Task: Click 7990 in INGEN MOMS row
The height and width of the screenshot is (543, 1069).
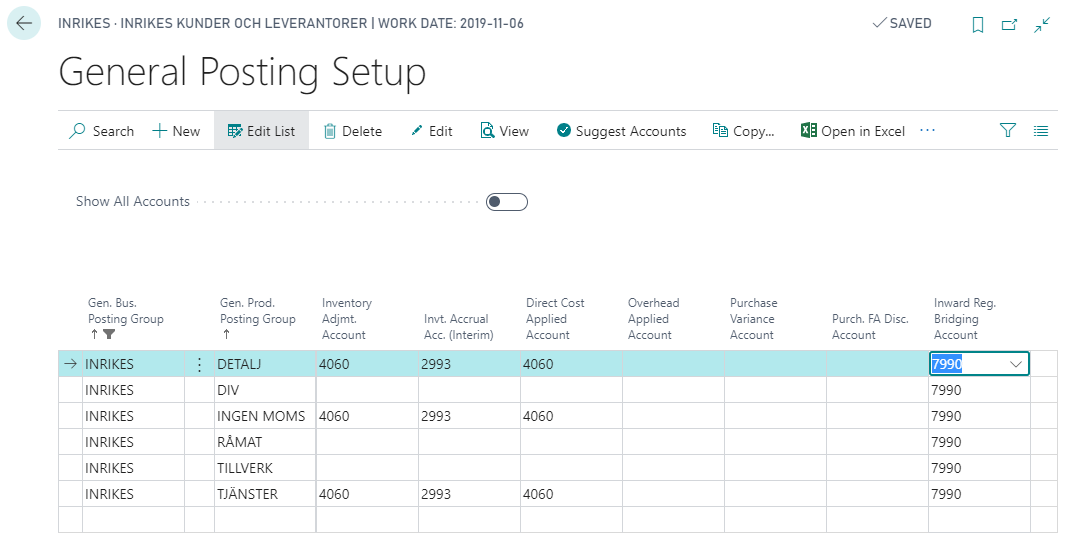Action: click(979, 416)
